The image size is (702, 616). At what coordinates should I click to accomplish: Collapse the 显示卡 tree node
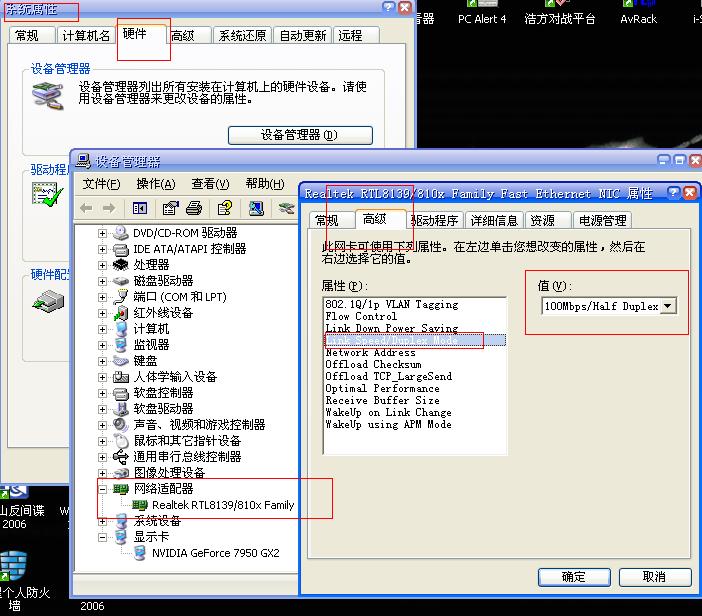tap(102, 537)
